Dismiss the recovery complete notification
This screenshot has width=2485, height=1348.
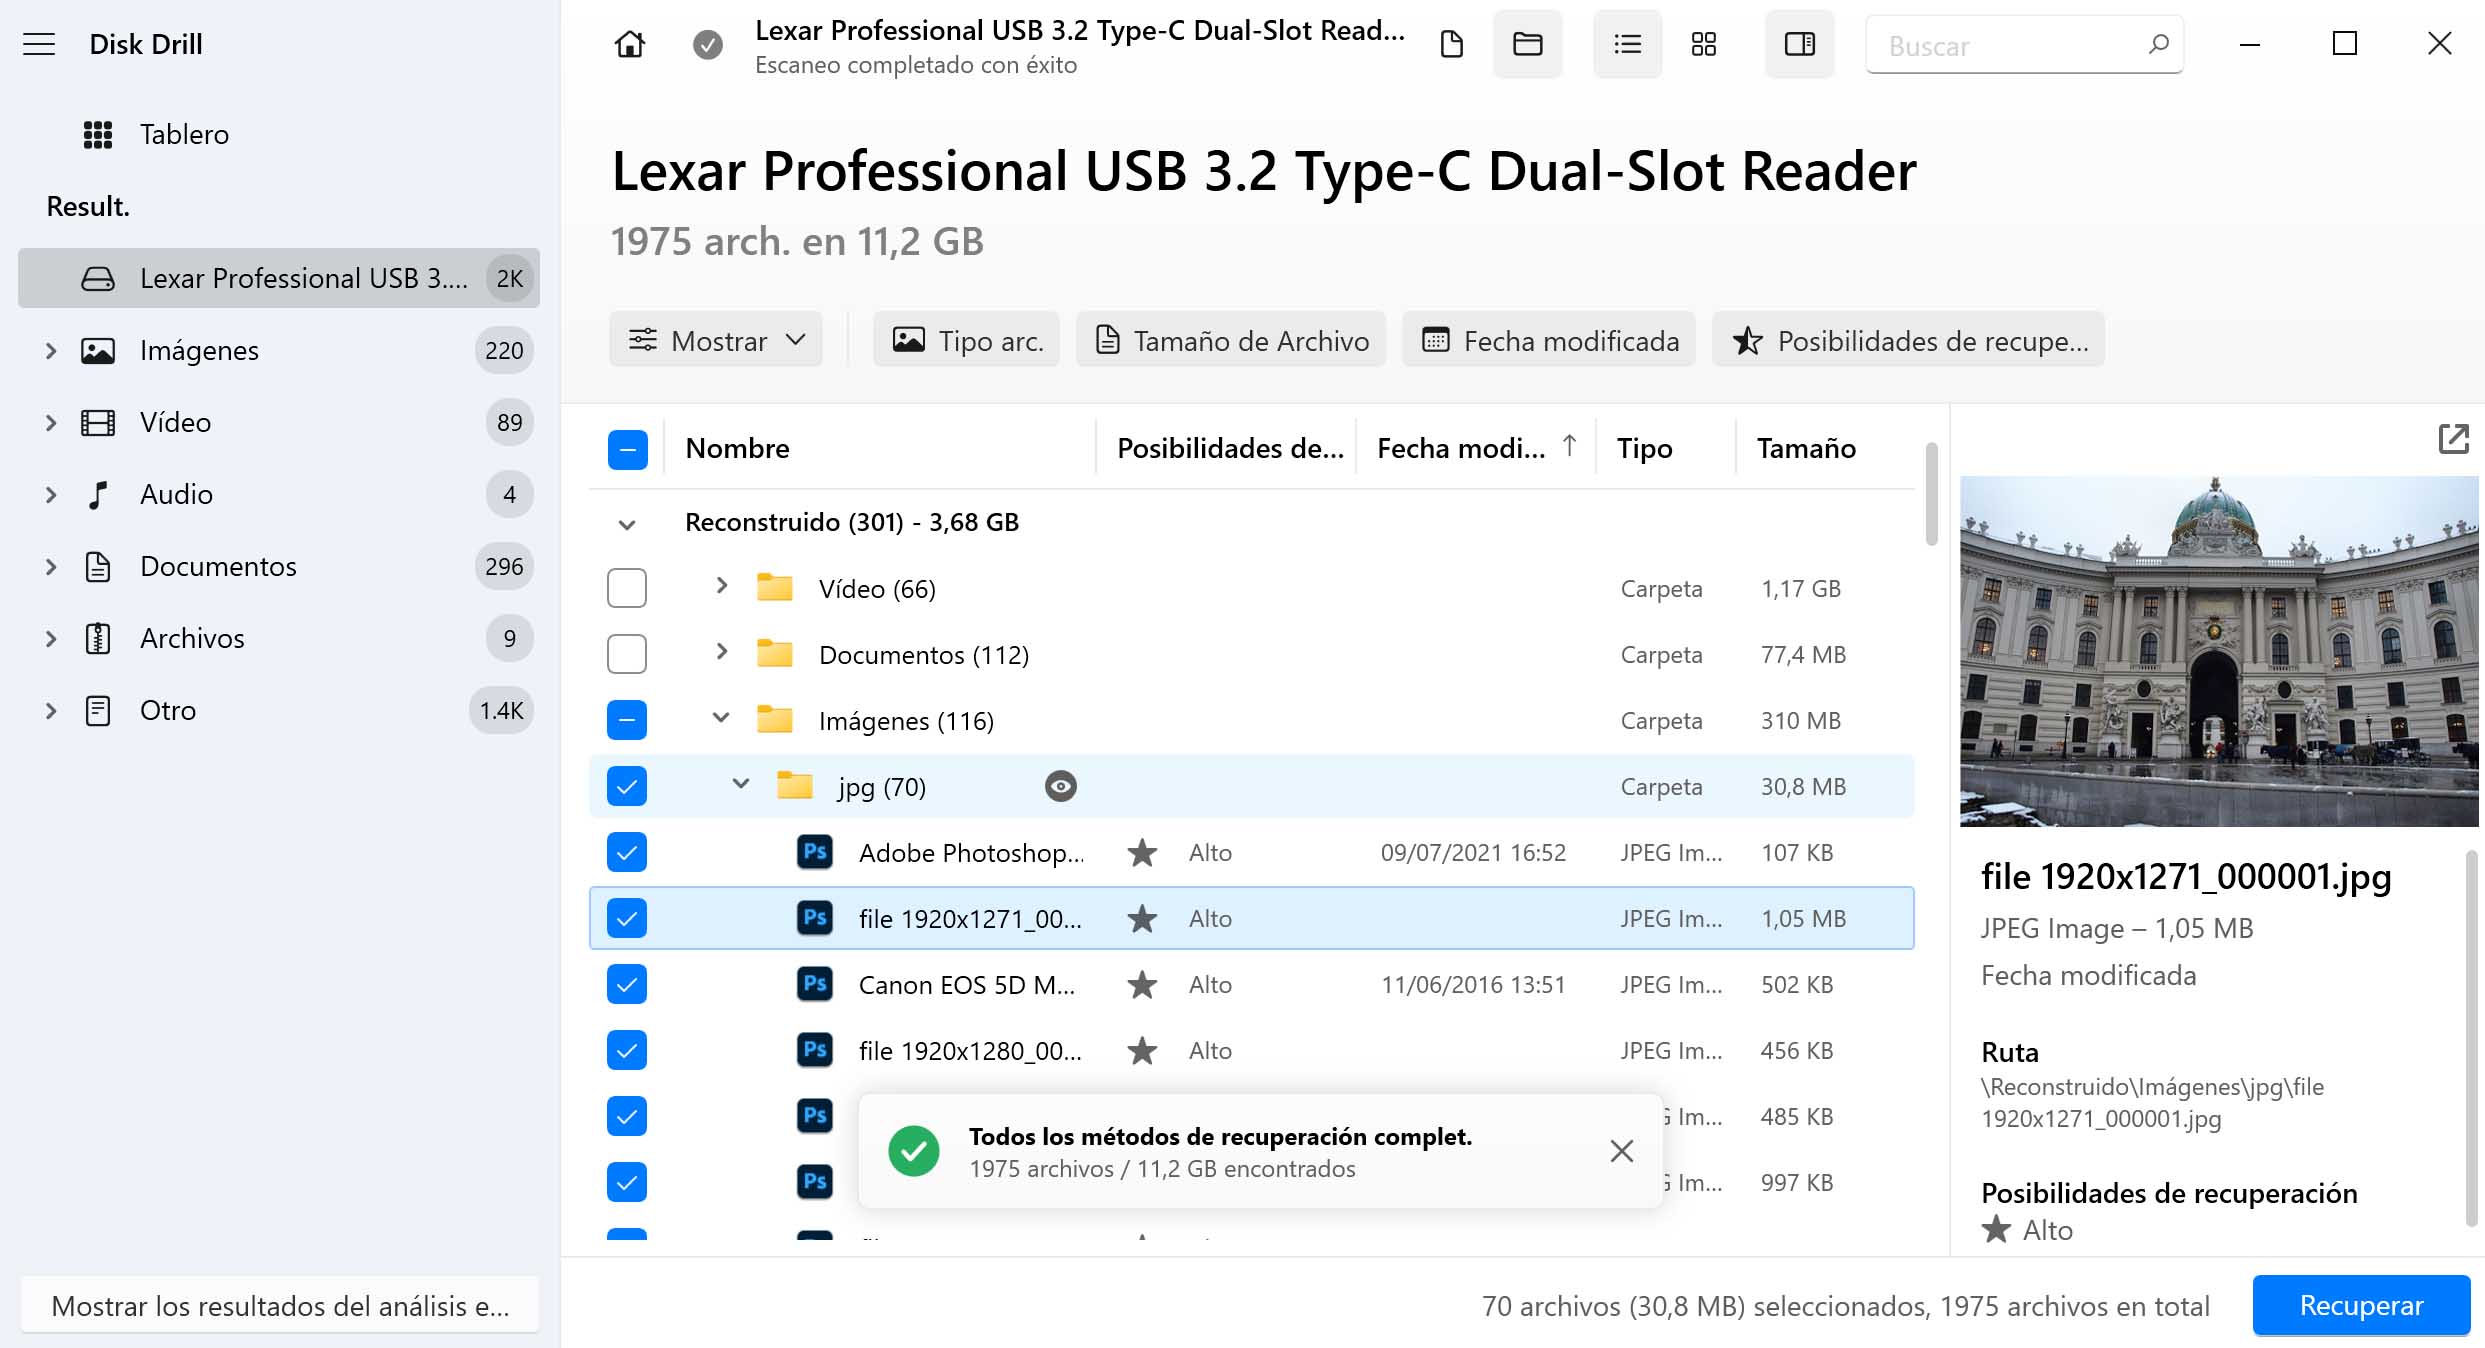1621,1151
